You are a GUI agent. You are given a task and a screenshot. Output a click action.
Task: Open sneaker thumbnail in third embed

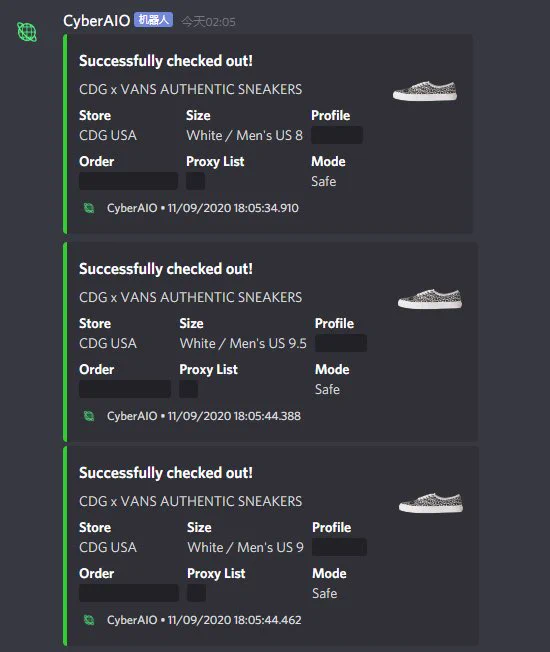pos(431,503)
